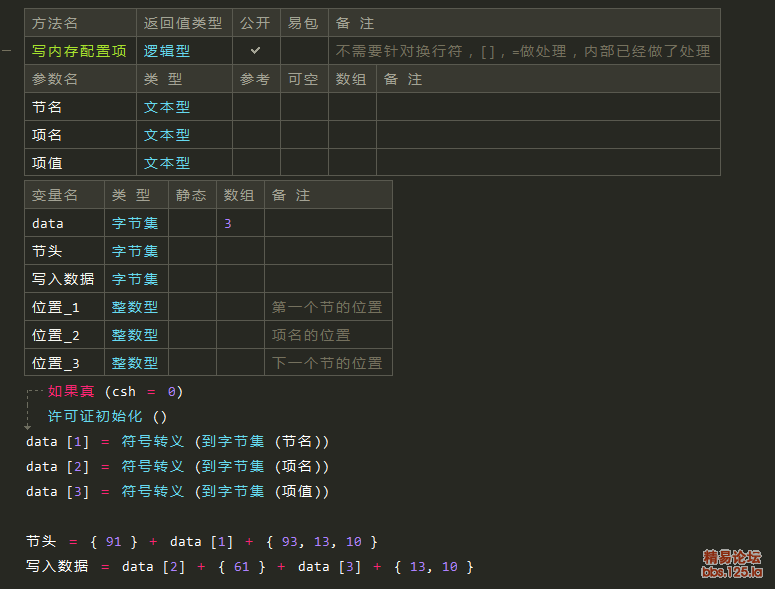Click the data [1] assignment line
The image size is (775, 589).
tap(177, 441)
